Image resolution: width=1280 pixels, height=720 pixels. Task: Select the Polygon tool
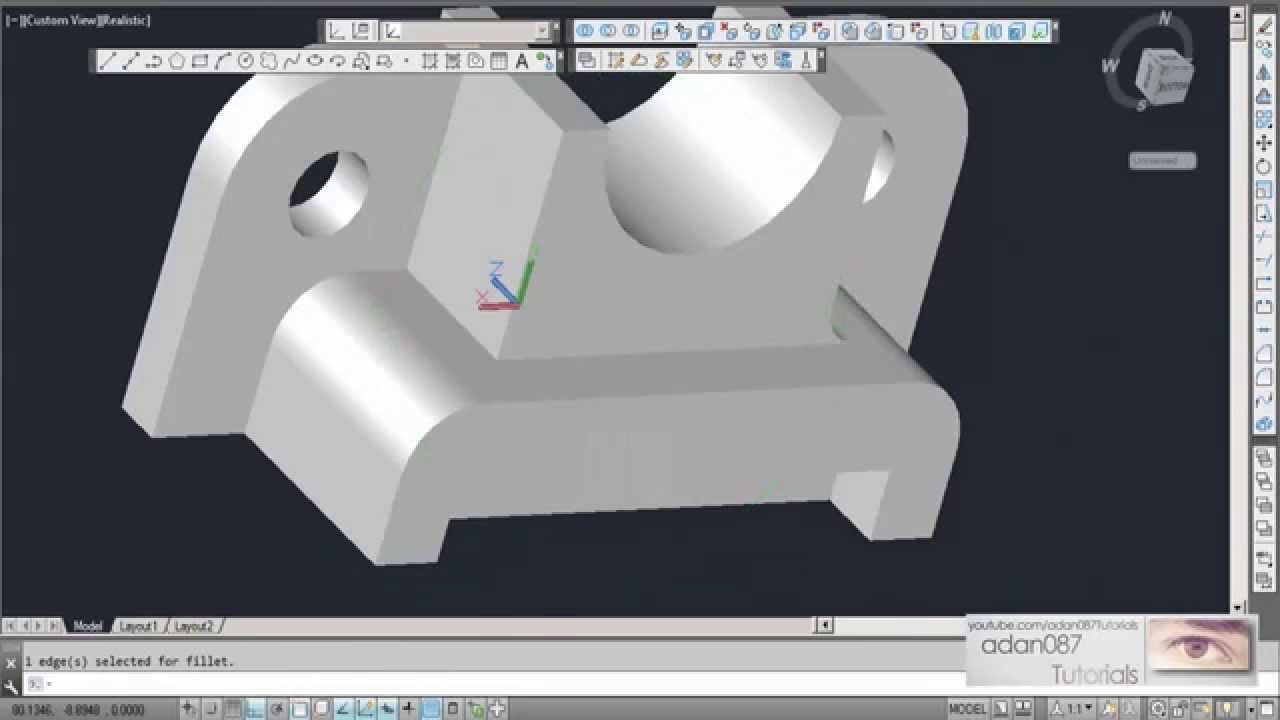click(x=177, y=61)
